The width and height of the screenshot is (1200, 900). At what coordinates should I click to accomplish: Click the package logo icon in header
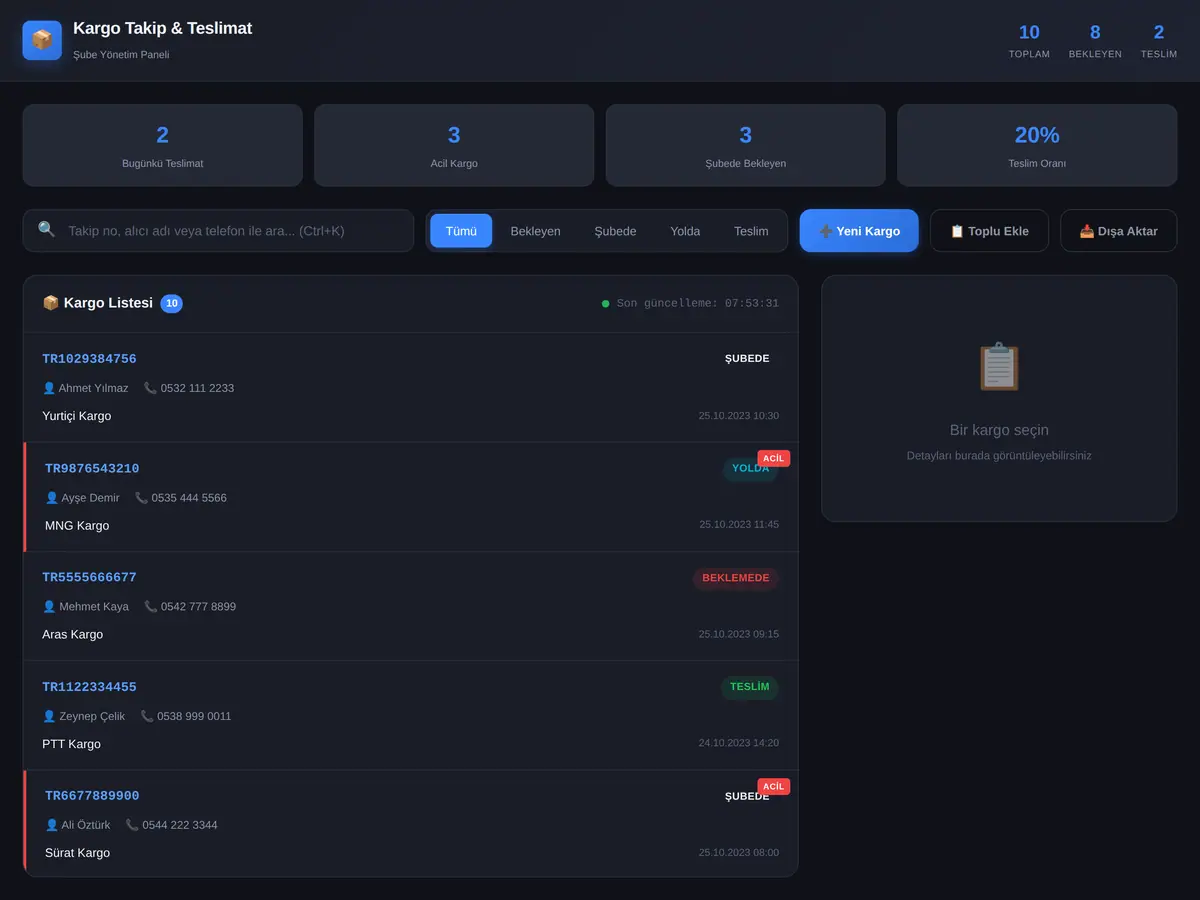point(42,40)
